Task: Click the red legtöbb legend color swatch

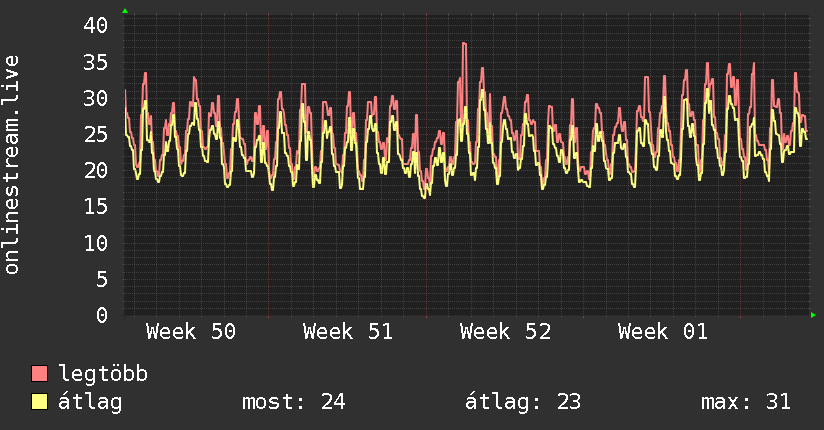Action: point(40,374)
